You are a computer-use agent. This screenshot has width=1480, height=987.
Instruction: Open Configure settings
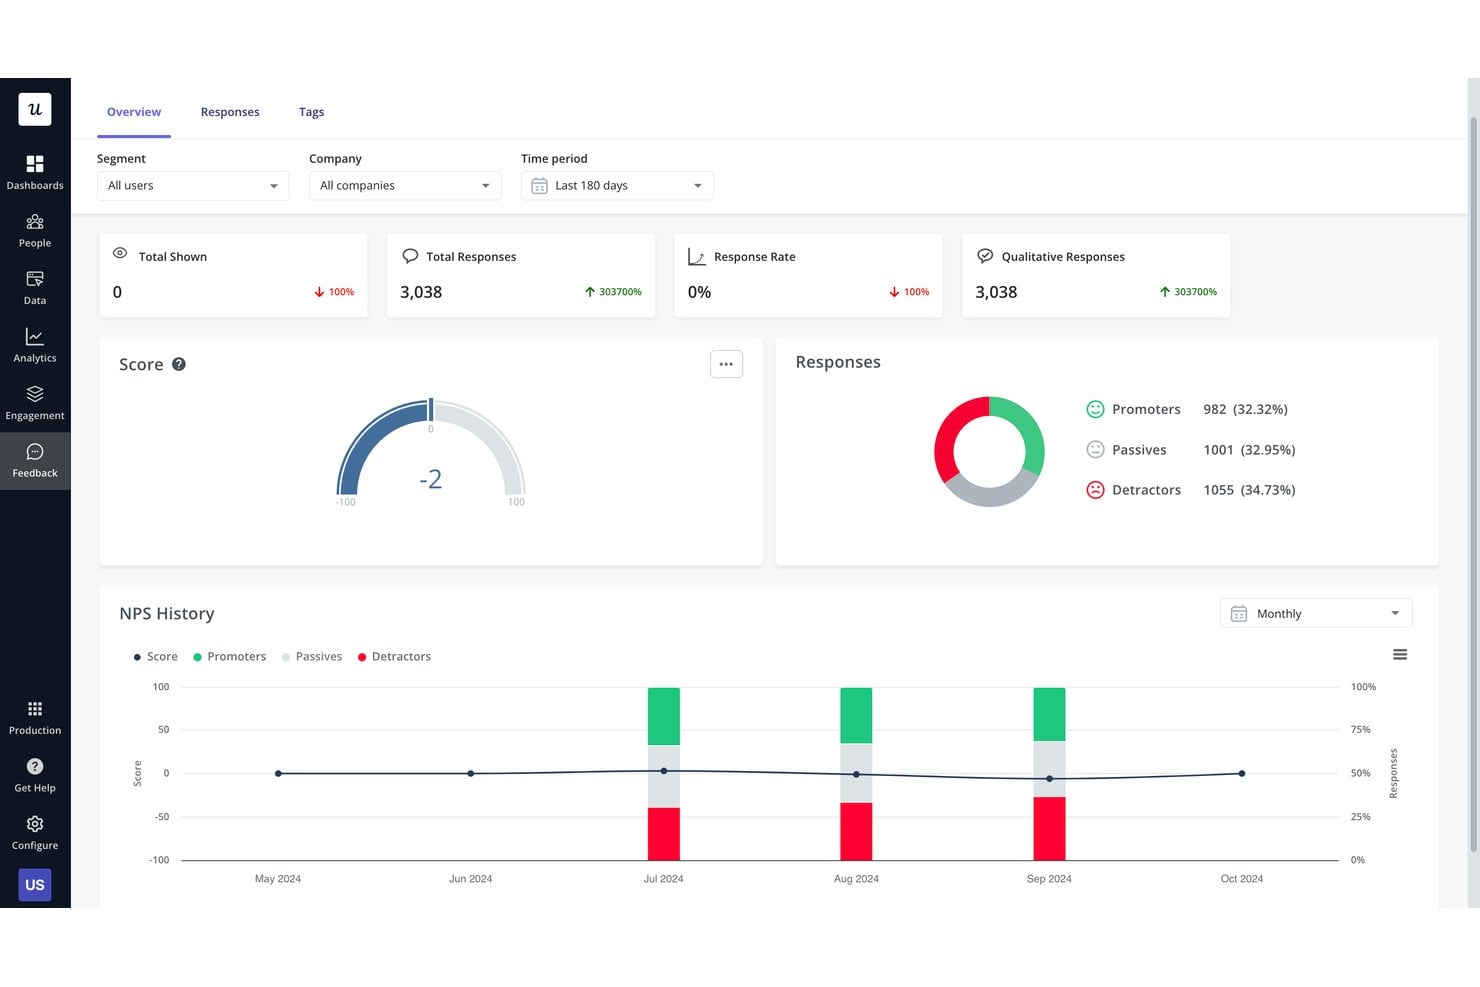click(35, 832)
